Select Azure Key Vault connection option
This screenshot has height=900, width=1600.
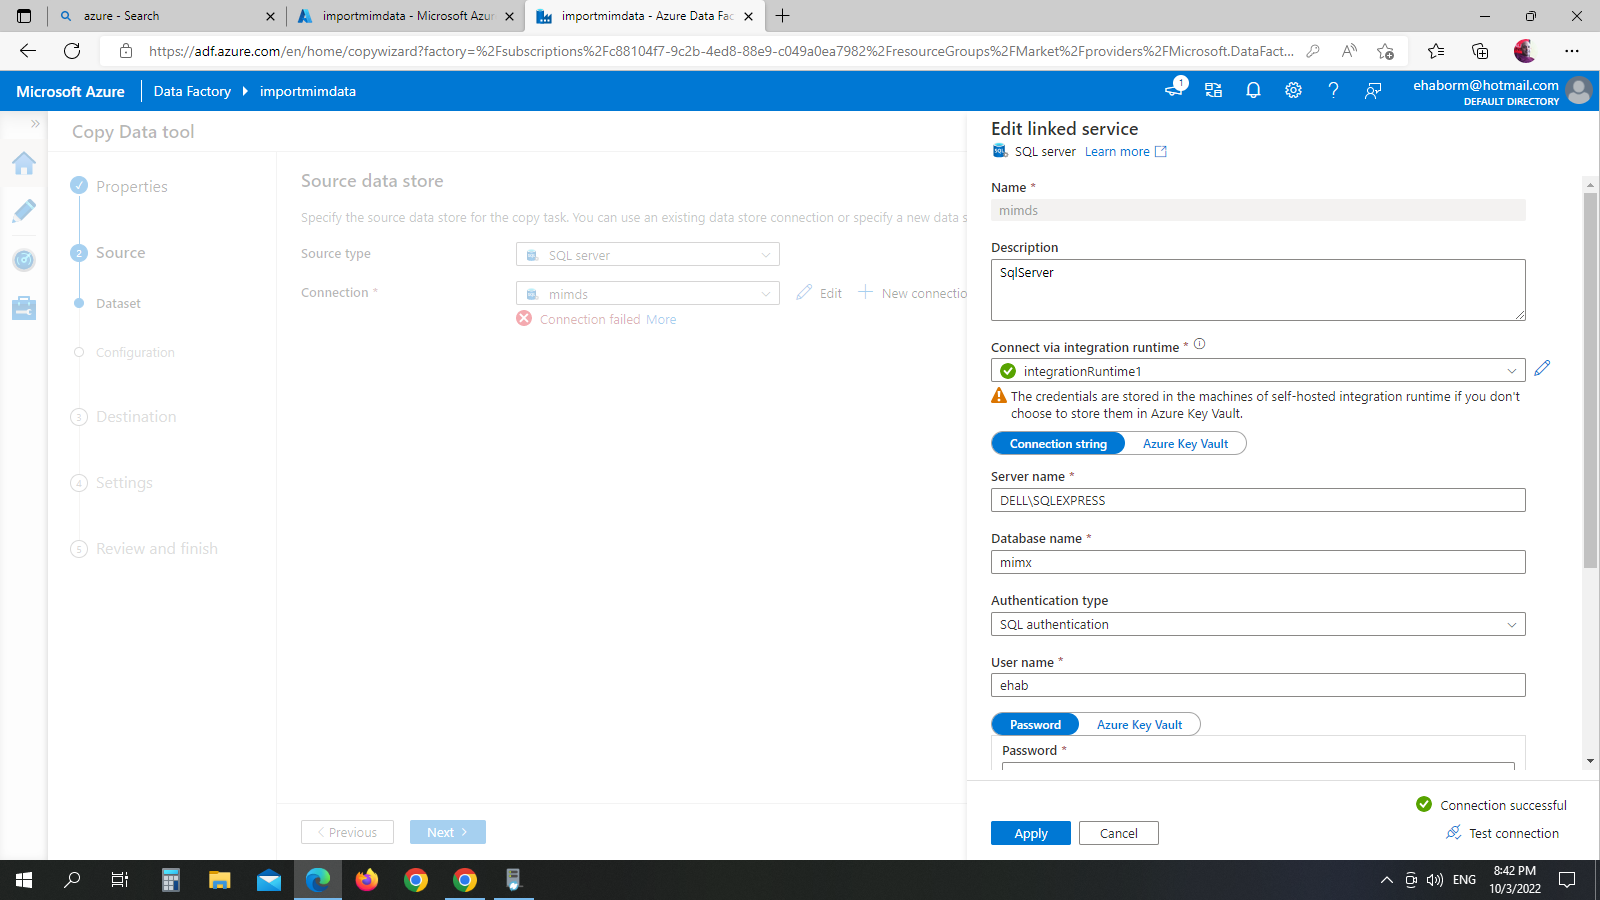1185,443
